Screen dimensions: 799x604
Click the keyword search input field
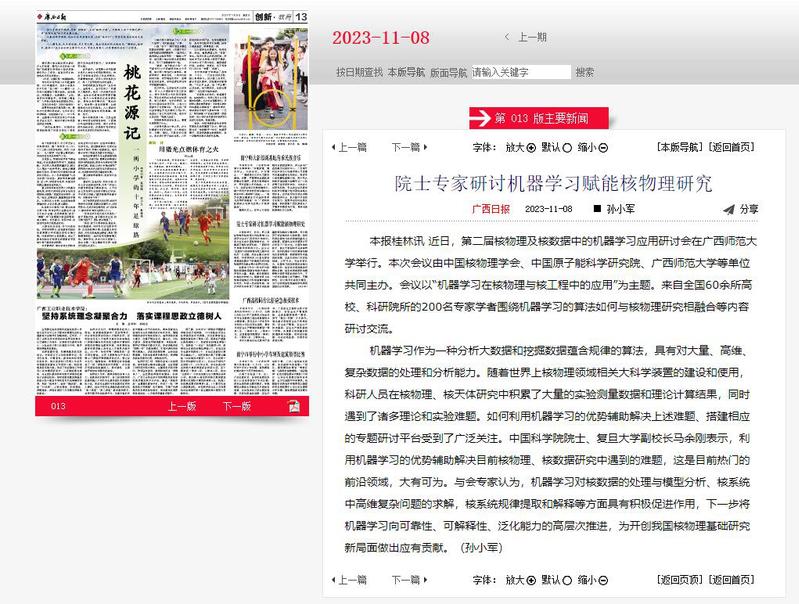(520, 72)
